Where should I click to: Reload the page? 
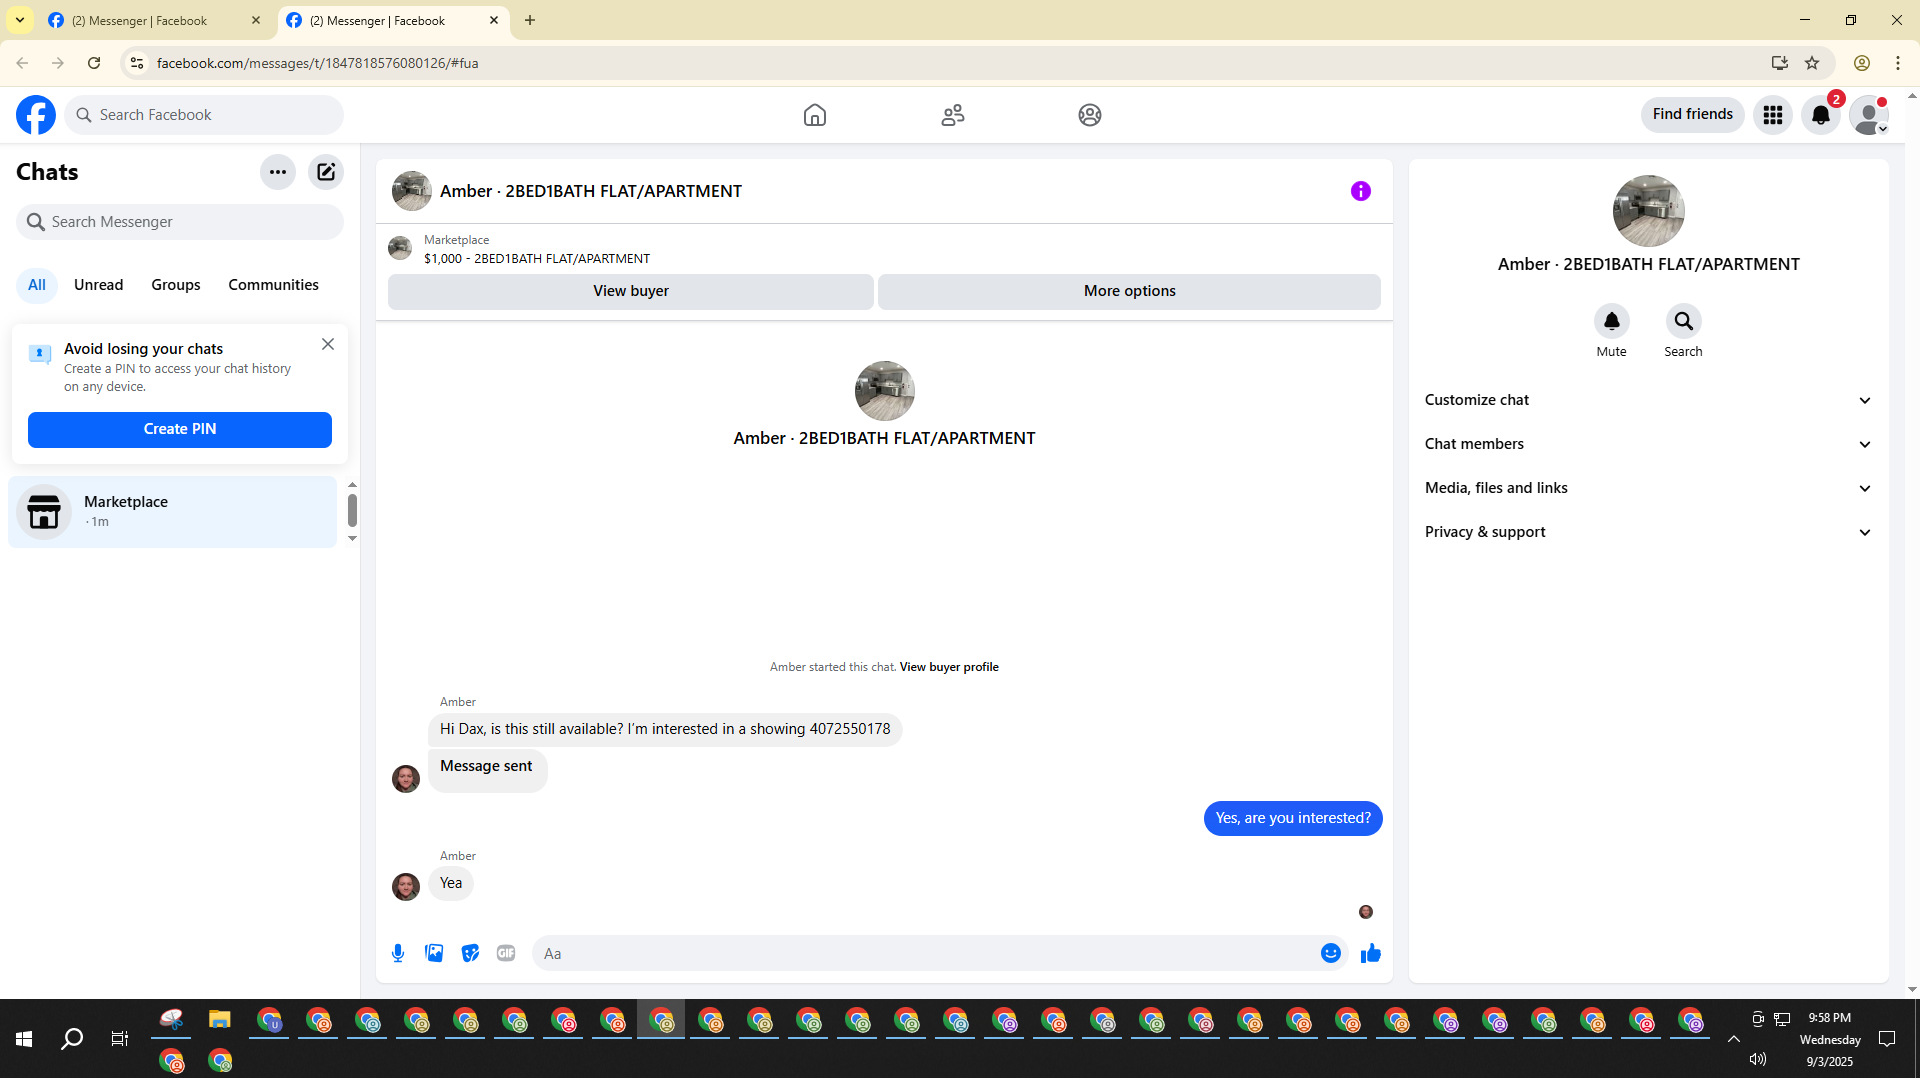pos(94,63)
